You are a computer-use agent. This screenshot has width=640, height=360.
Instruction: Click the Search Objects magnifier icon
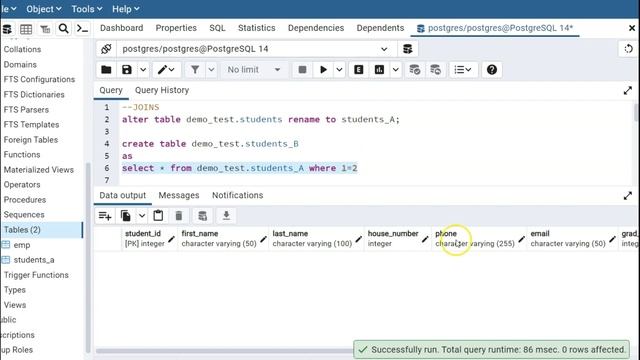[x=64, y=29]
